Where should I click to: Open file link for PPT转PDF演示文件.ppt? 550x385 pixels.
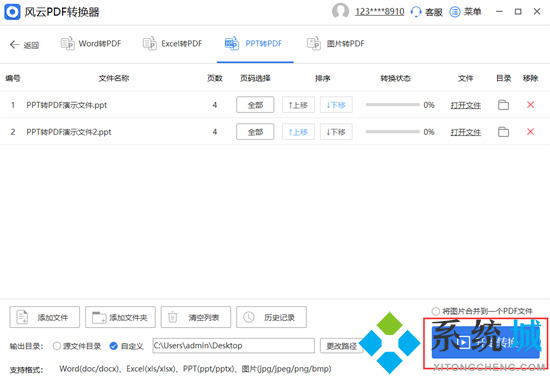click(x=465, y=105)
